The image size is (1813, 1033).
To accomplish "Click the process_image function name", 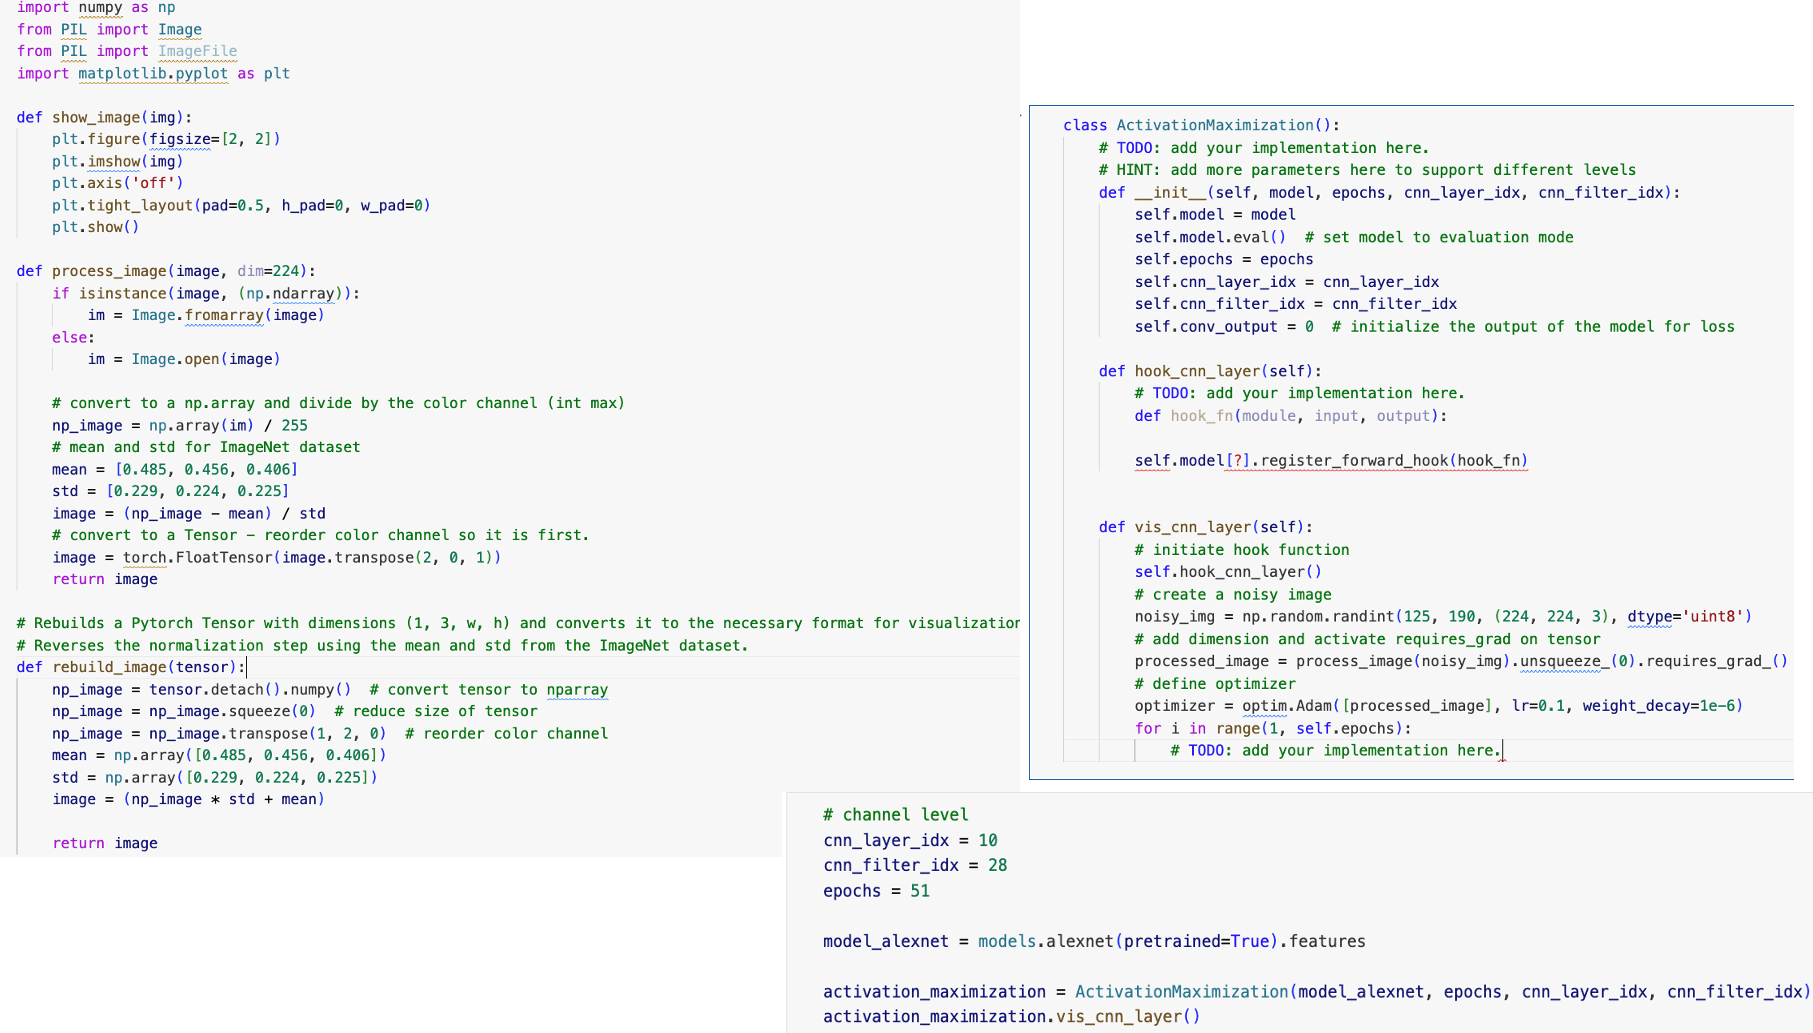I will (x=111, y=270).
